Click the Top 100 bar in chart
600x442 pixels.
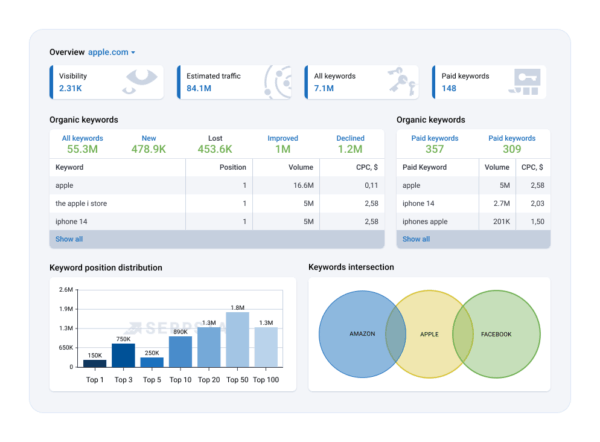tap(266, 347)
